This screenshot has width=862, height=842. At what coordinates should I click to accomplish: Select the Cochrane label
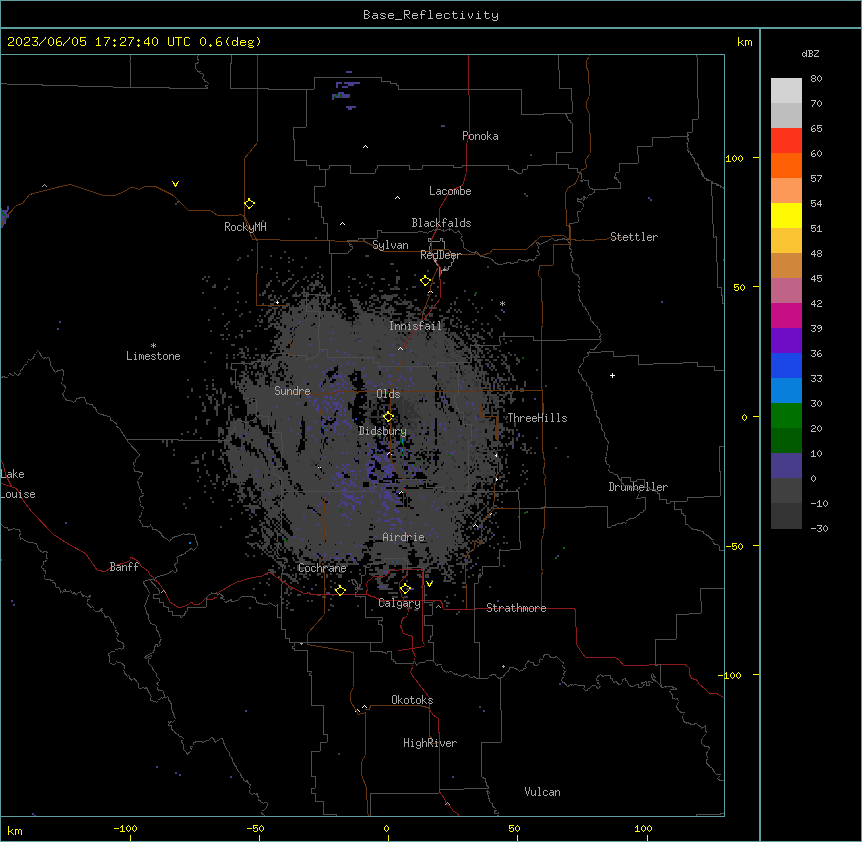(322, 568)
